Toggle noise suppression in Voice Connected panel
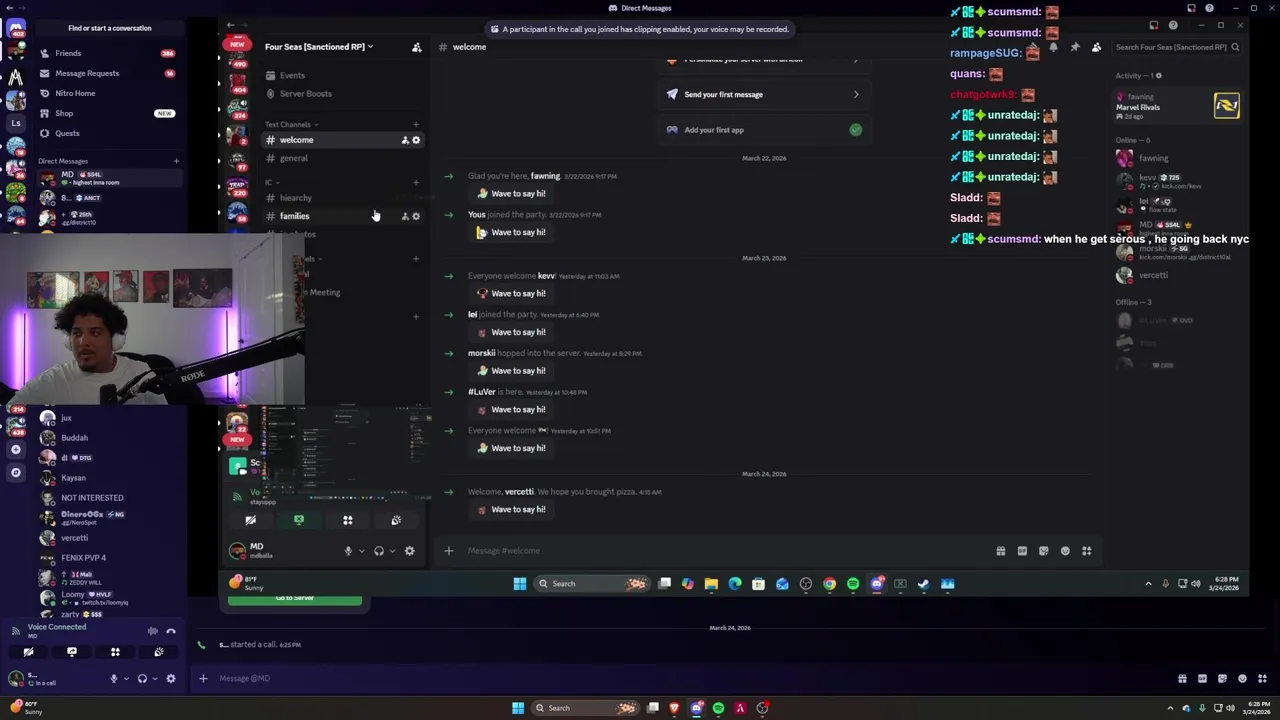The image size is (1280, 720). [153, 631]
